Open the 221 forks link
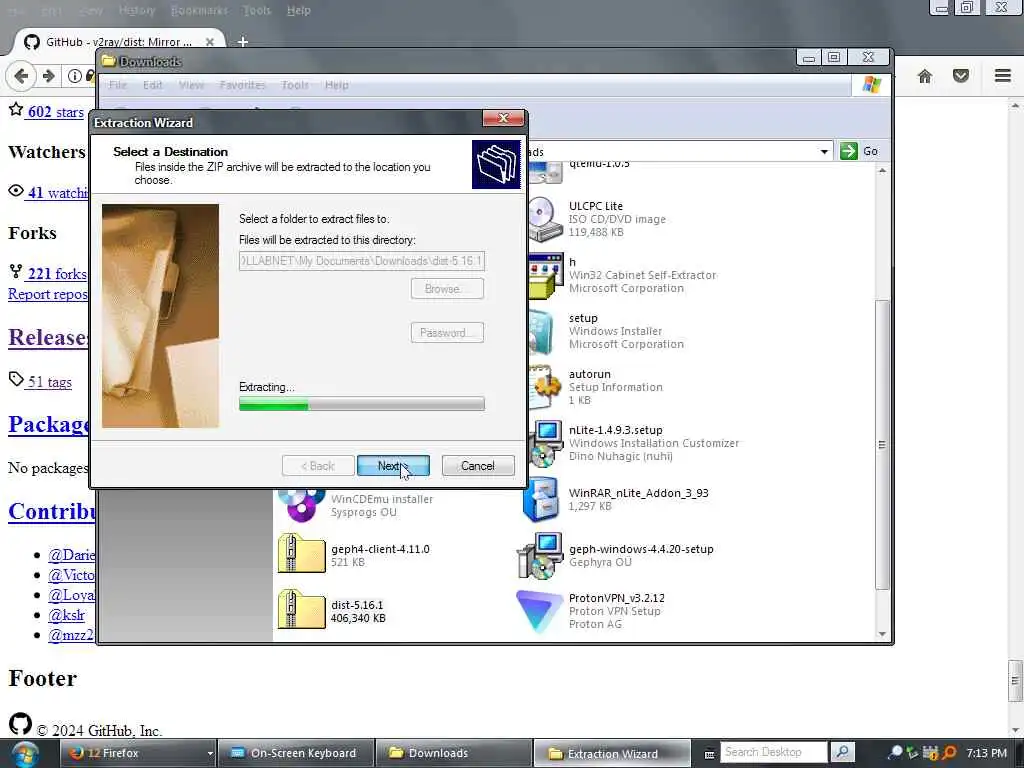Viewport: 1024px width, 768px height. pyautogui.click(x=57, y=274)
